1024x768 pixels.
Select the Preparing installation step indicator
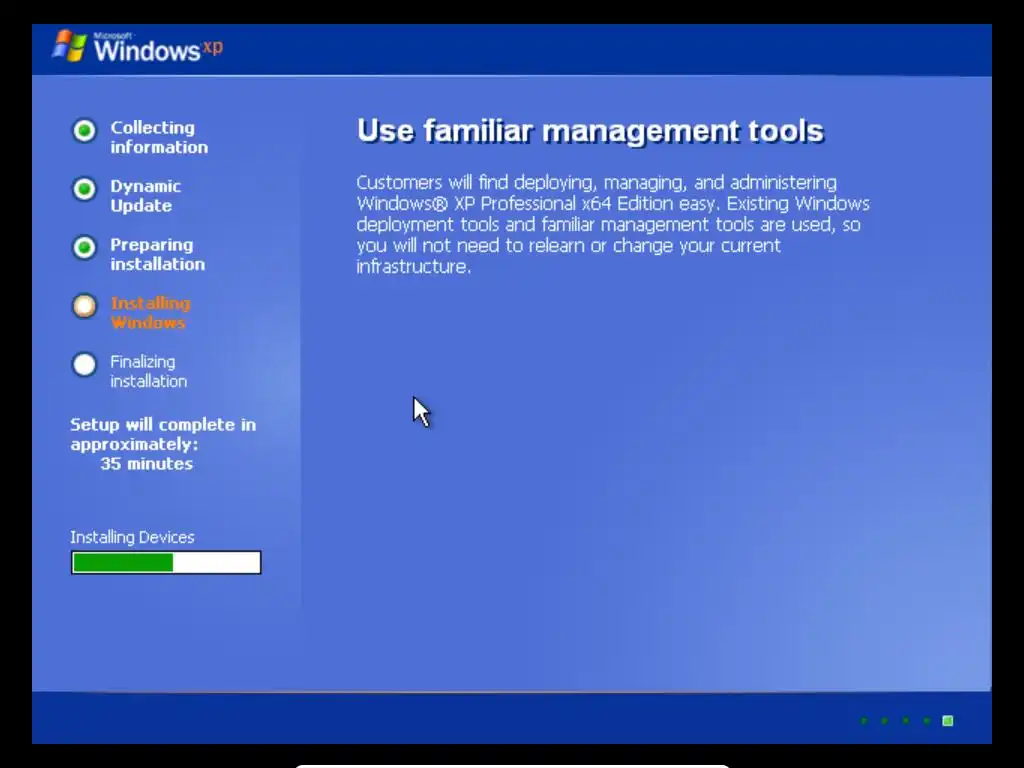(x=84, y=248)
